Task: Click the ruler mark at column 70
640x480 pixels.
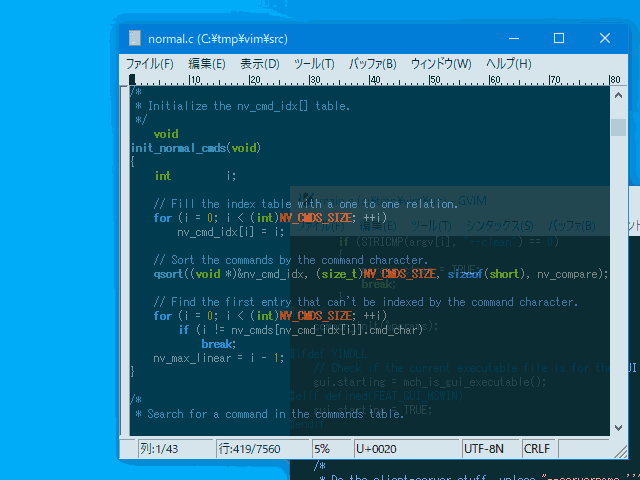Action: coord(555,80)
